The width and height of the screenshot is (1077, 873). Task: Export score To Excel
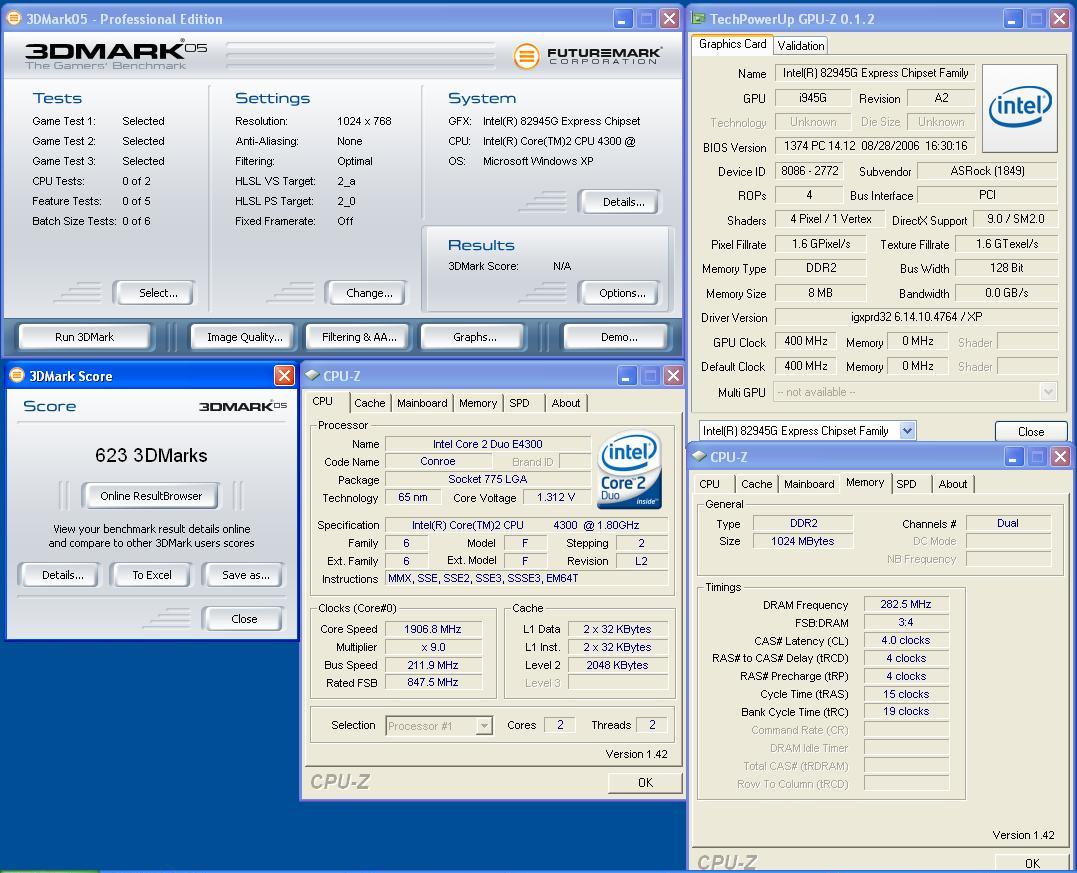(x=152, y=575)
